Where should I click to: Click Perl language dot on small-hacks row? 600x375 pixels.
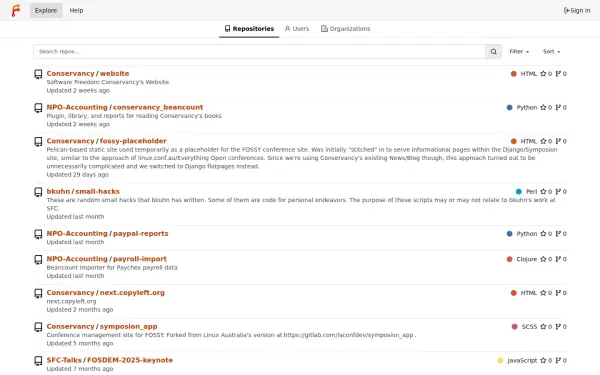pos(518,192)
